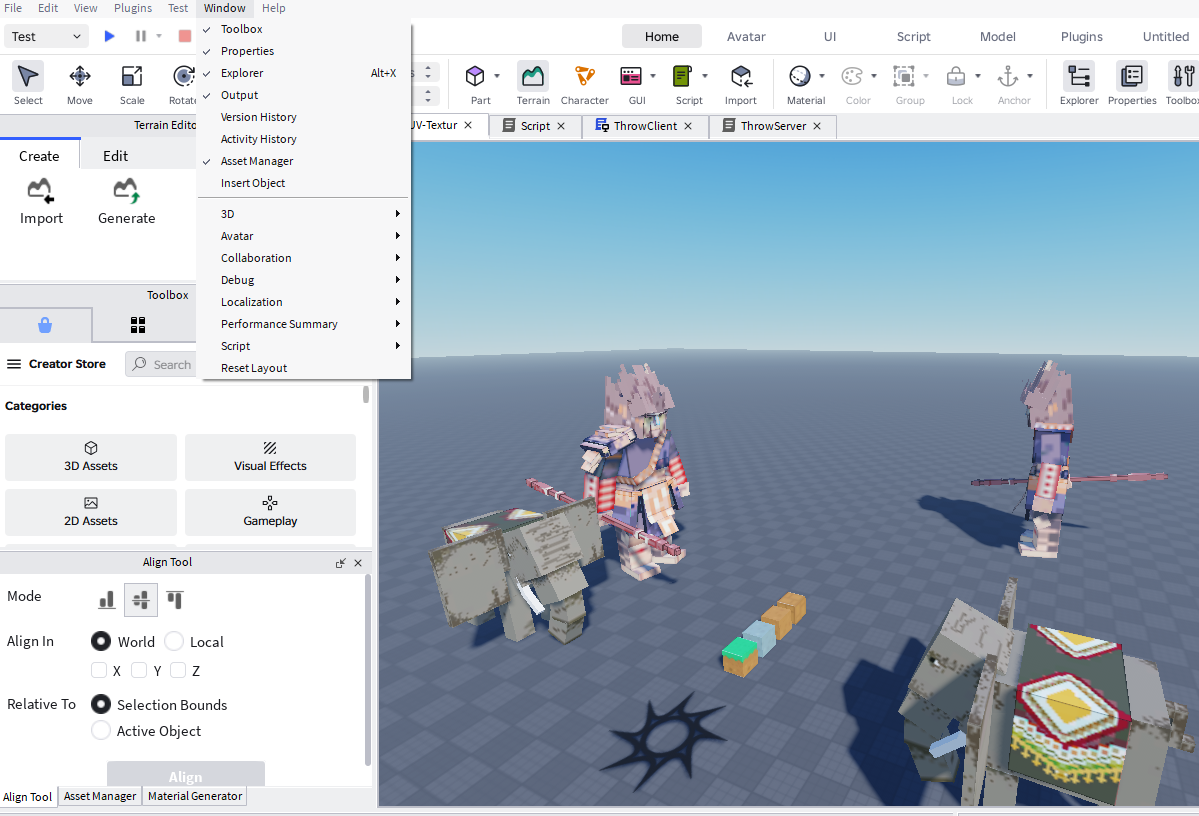This screenshot has width=1199, height=816.
Task: Enable the Z axis checkbox
Action: (x=178, y=670)
